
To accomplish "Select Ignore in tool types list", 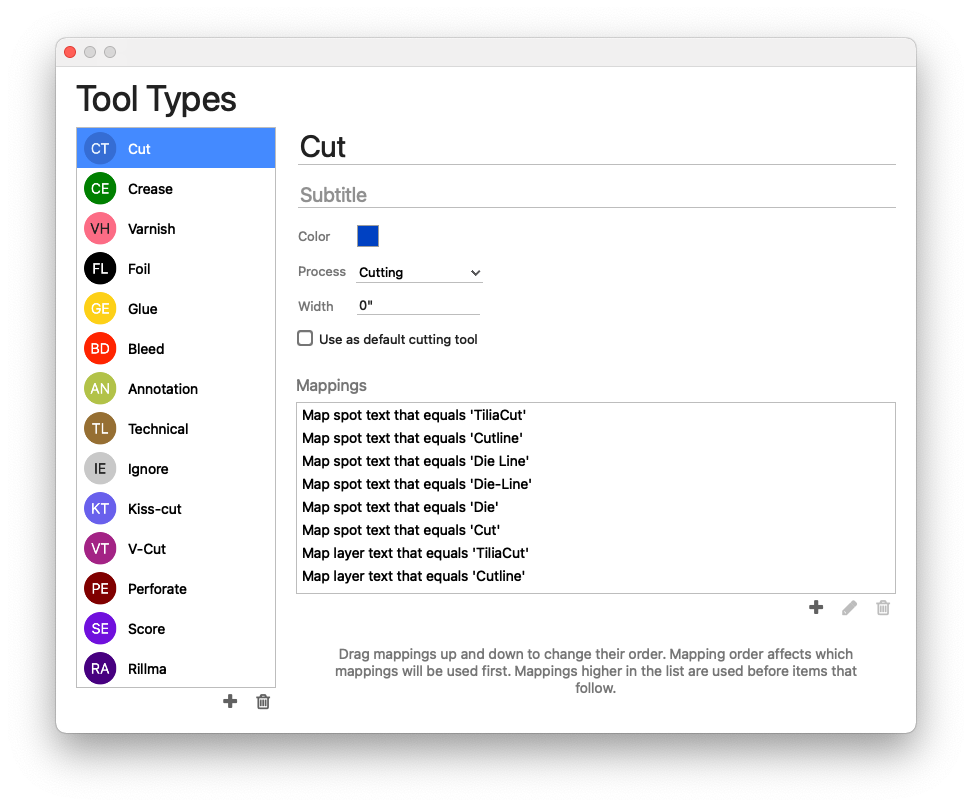I will [176, 469].
